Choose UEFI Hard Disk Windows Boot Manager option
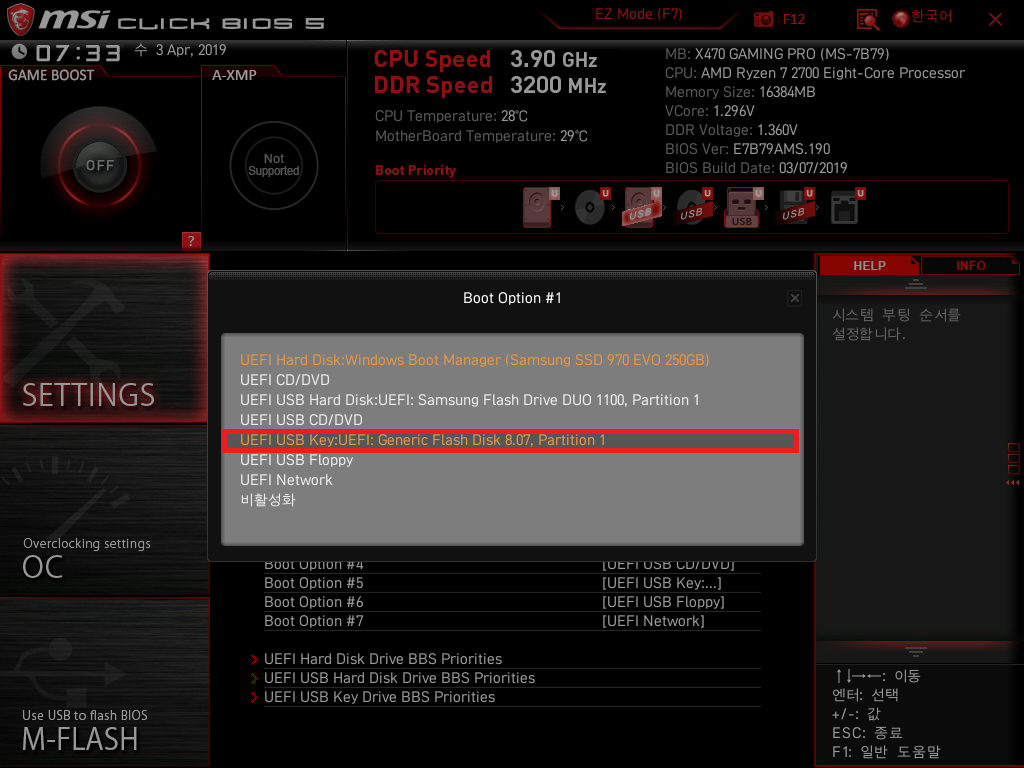The width and height of the screenshot is (1024, 768). pos(511,360)
